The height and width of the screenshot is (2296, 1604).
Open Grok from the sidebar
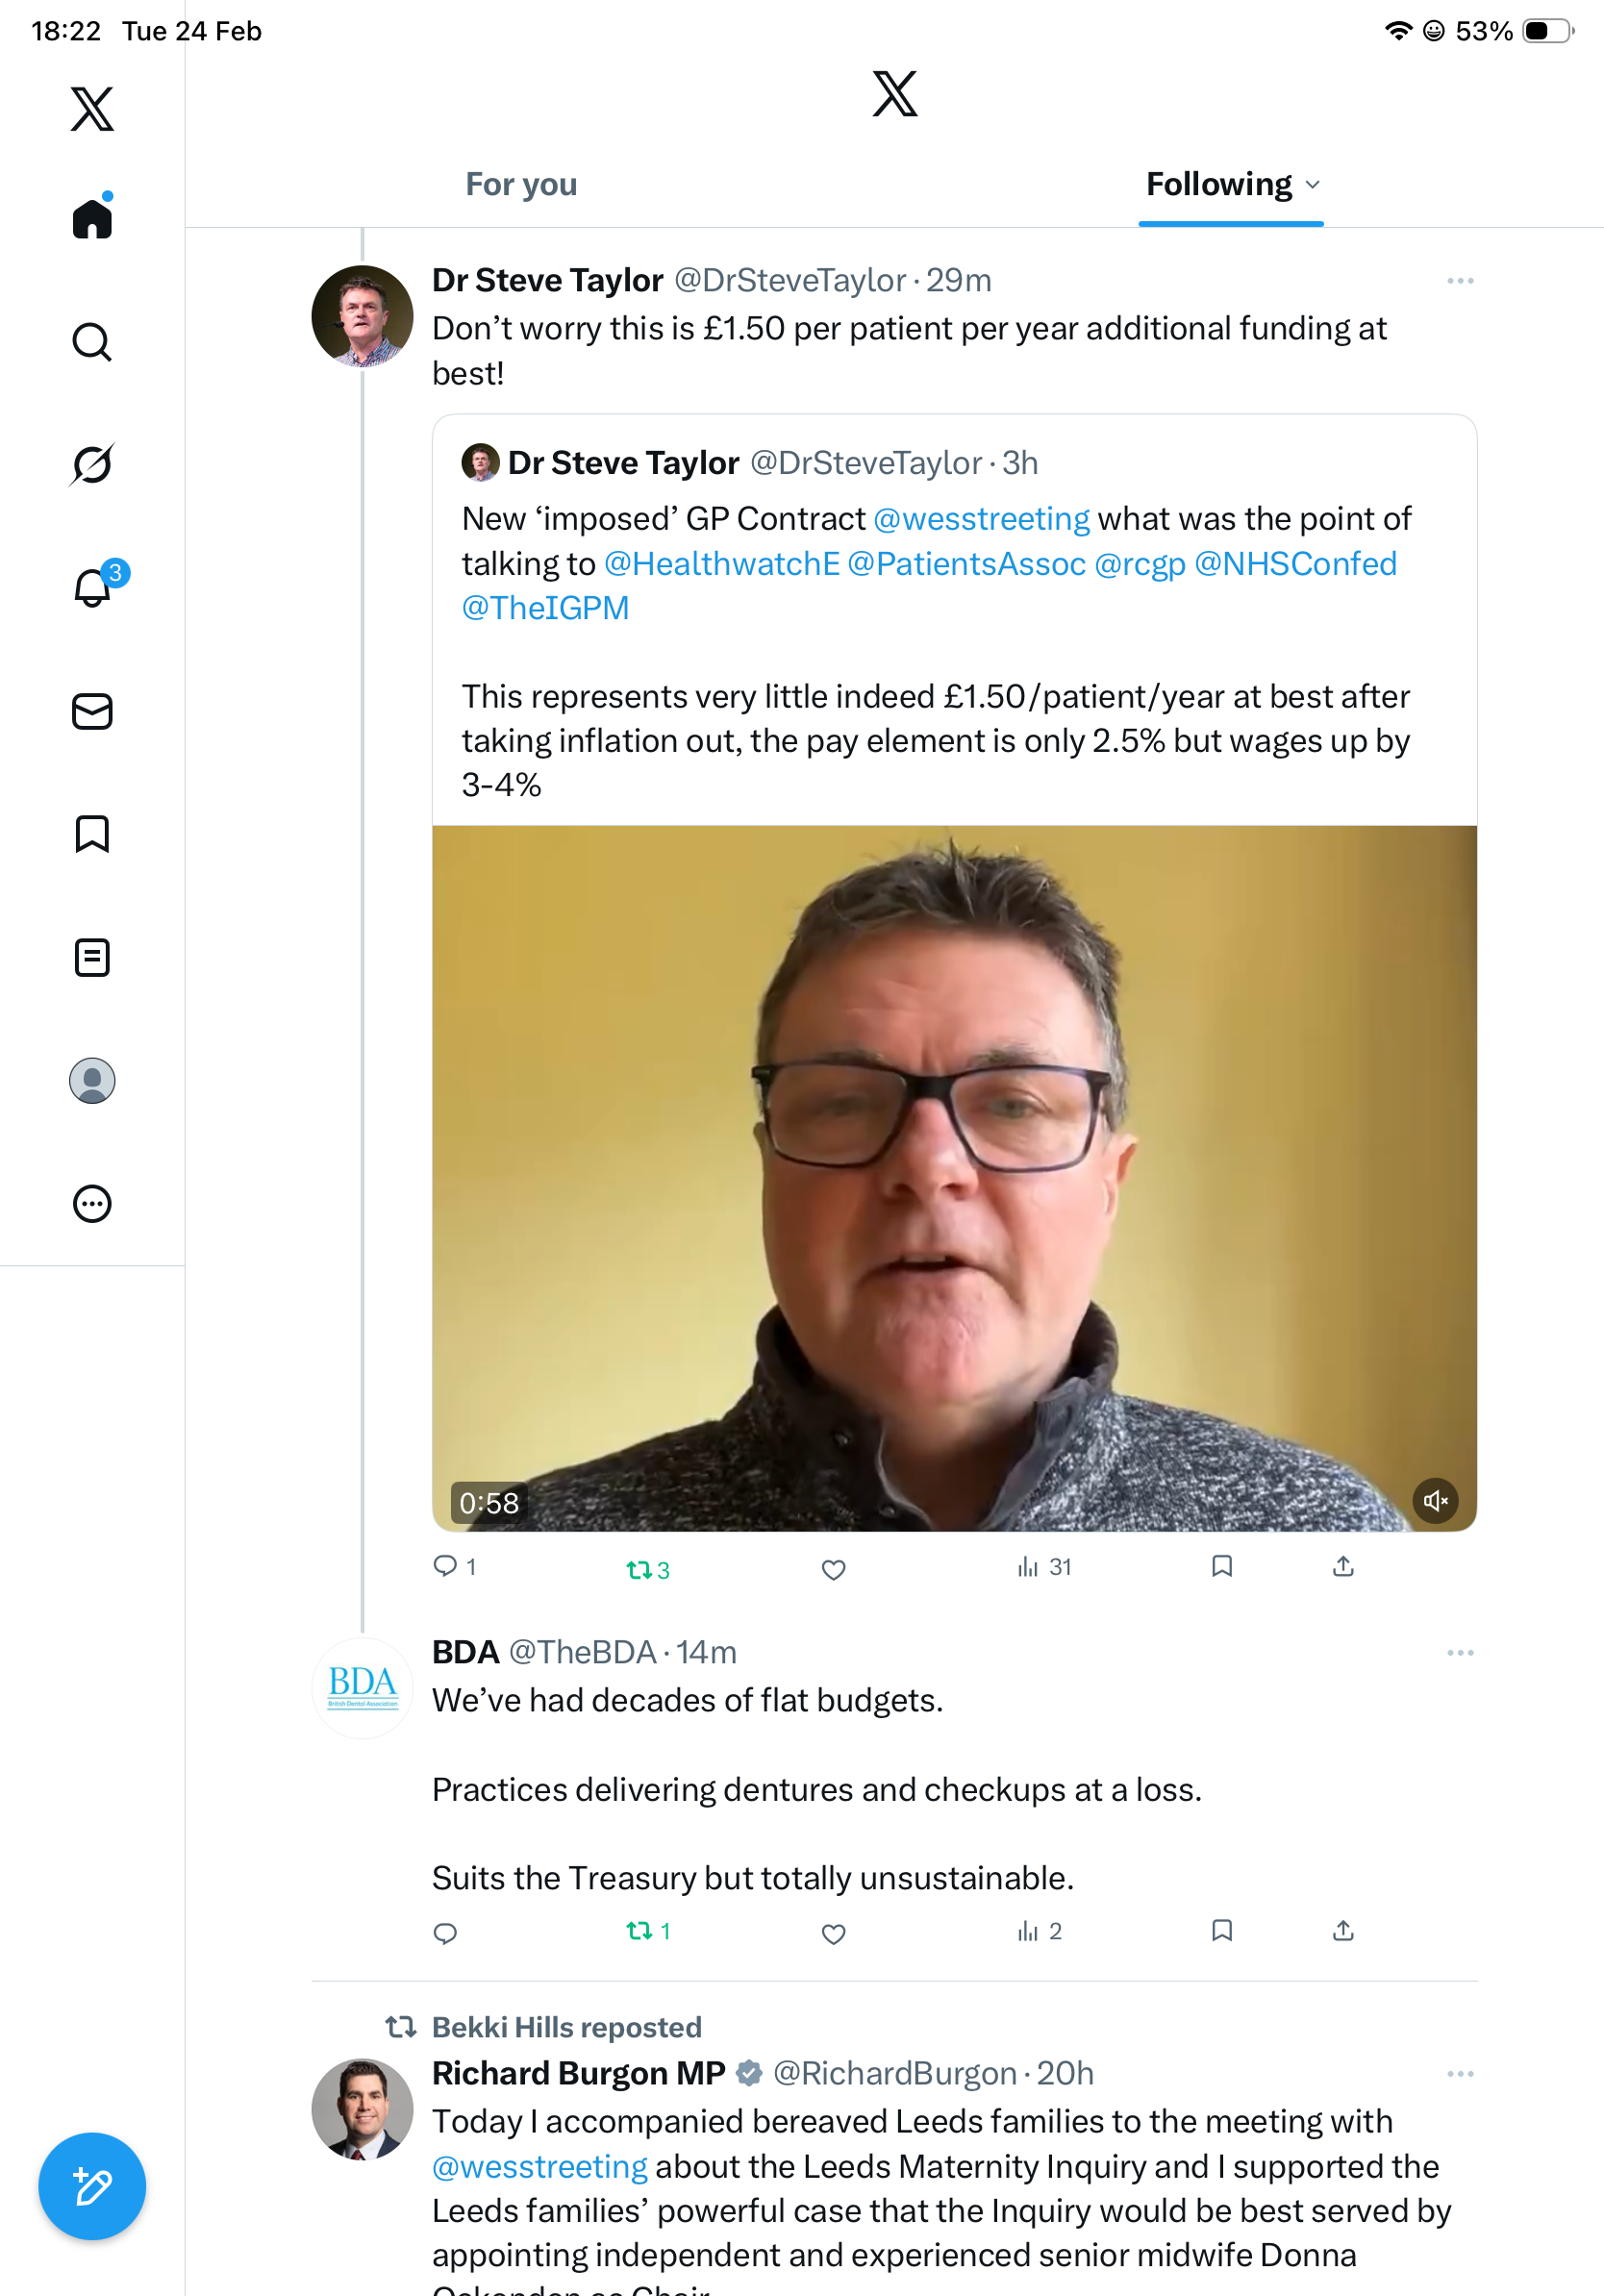pyautogui.click(x=92, y=464)
